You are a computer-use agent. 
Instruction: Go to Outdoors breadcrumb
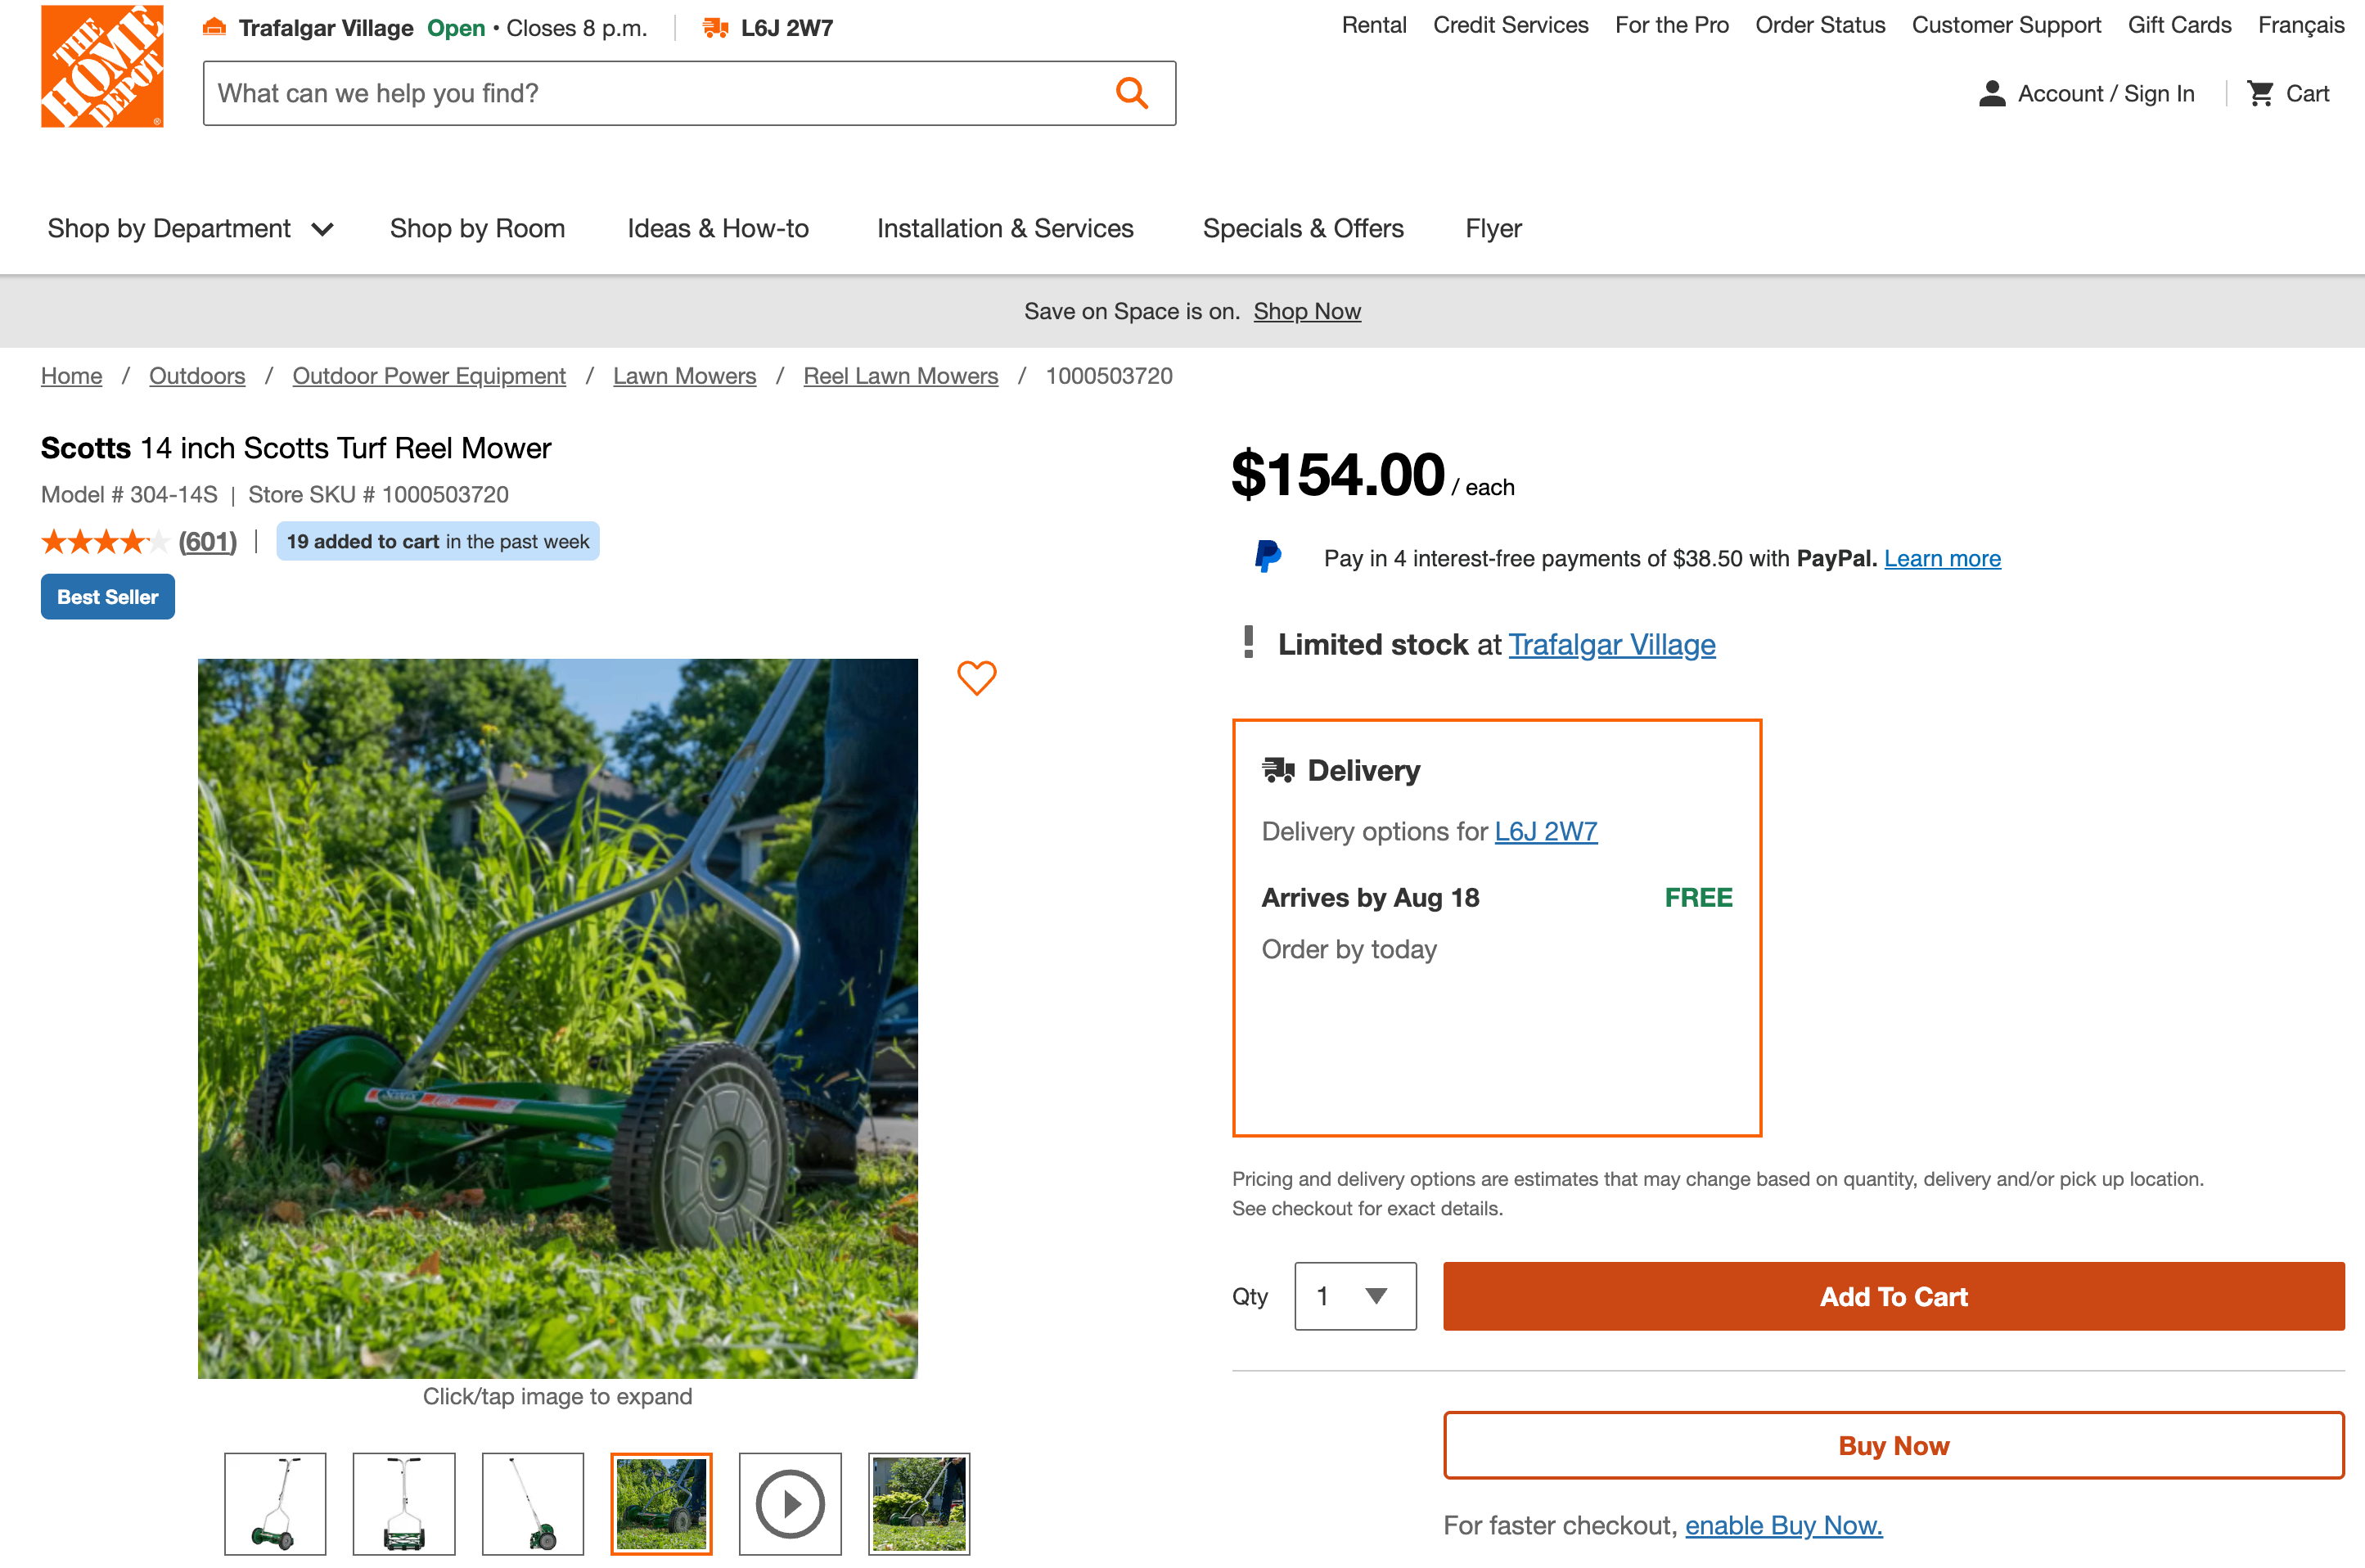[197, 376]
